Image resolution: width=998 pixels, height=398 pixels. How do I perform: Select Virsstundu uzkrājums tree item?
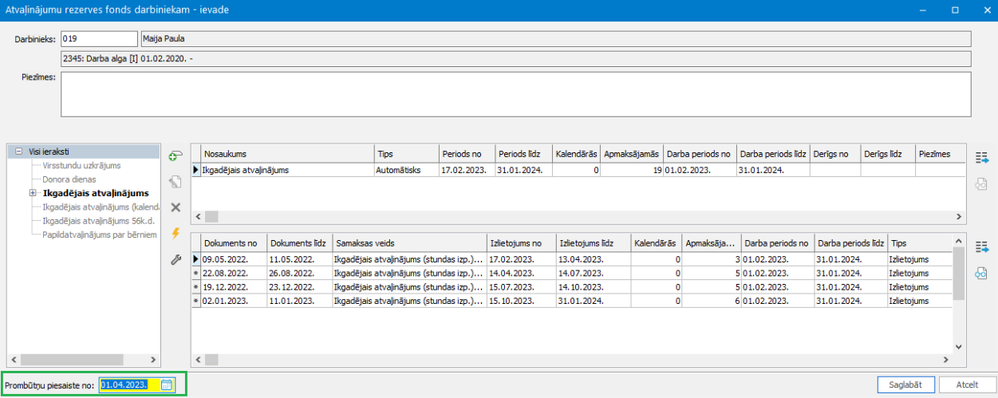80,166
